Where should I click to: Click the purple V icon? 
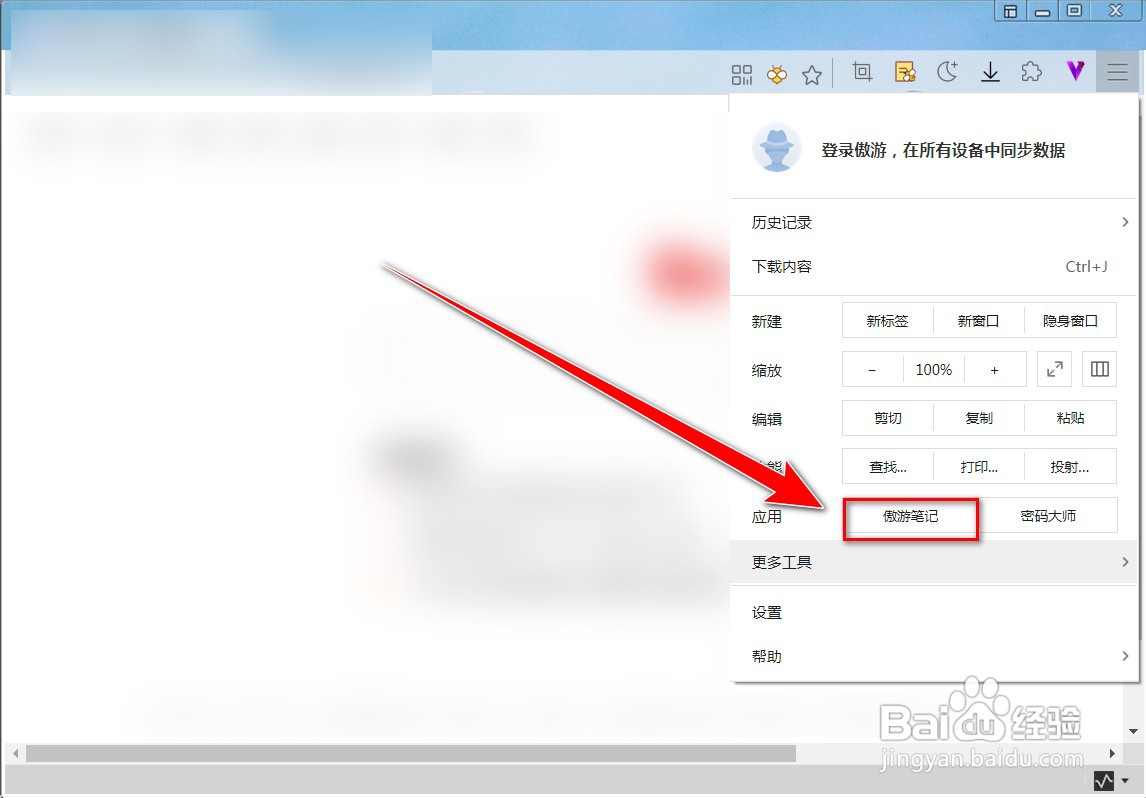click(1075, 71)
